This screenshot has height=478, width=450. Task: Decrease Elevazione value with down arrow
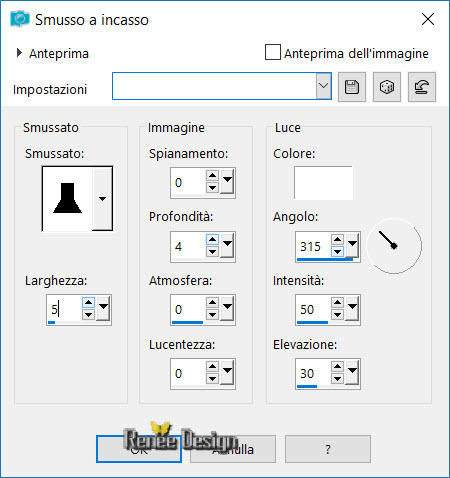click(x=337, y=378)
